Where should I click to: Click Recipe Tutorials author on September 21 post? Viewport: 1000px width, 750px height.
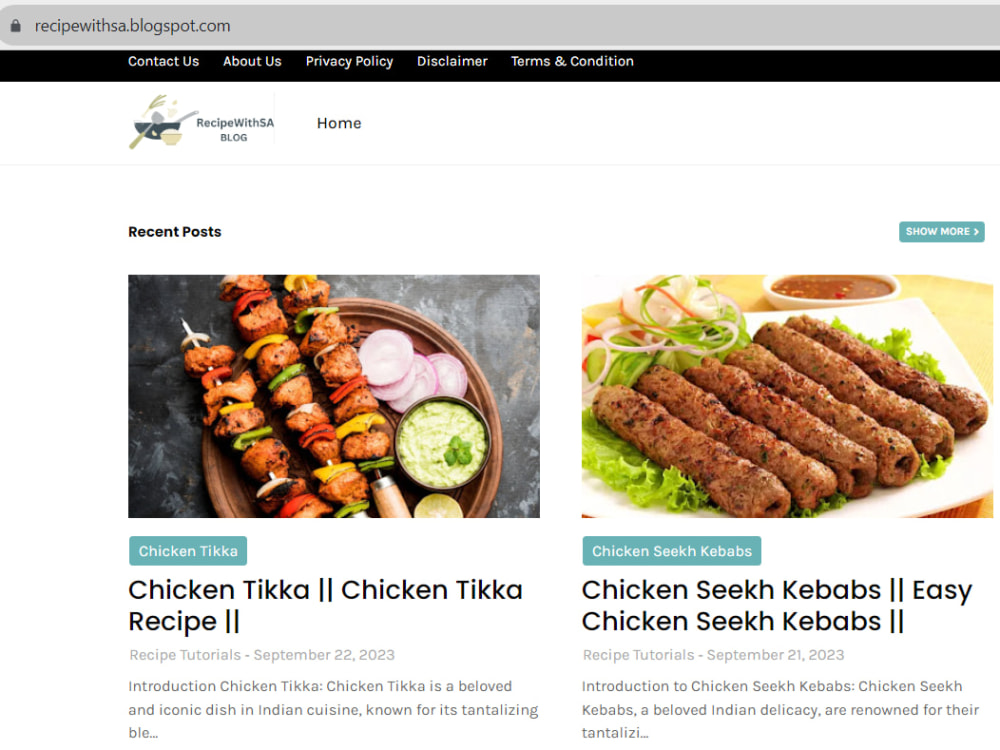click(x=638, y=655)
